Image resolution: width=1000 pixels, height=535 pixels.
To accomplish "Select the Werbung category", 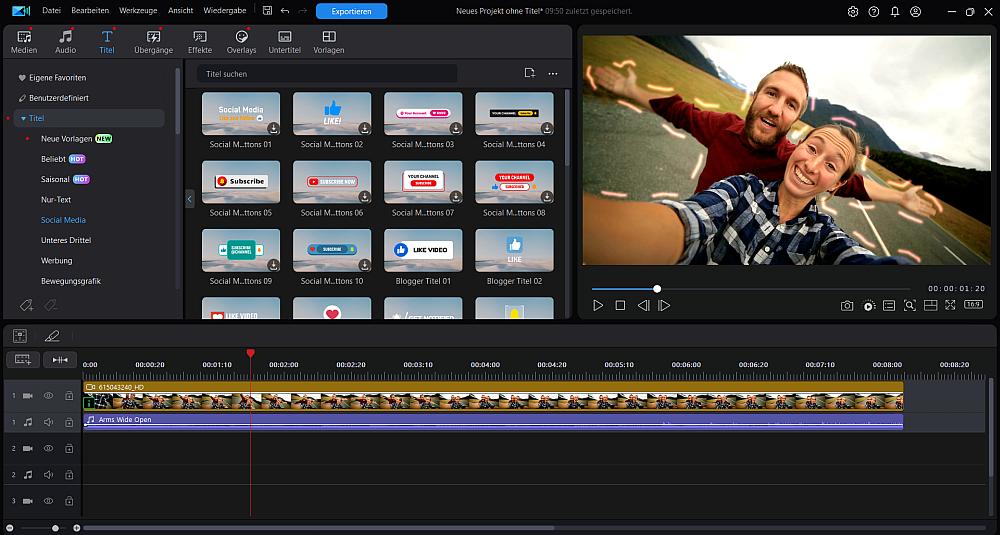I will point(57,261).
